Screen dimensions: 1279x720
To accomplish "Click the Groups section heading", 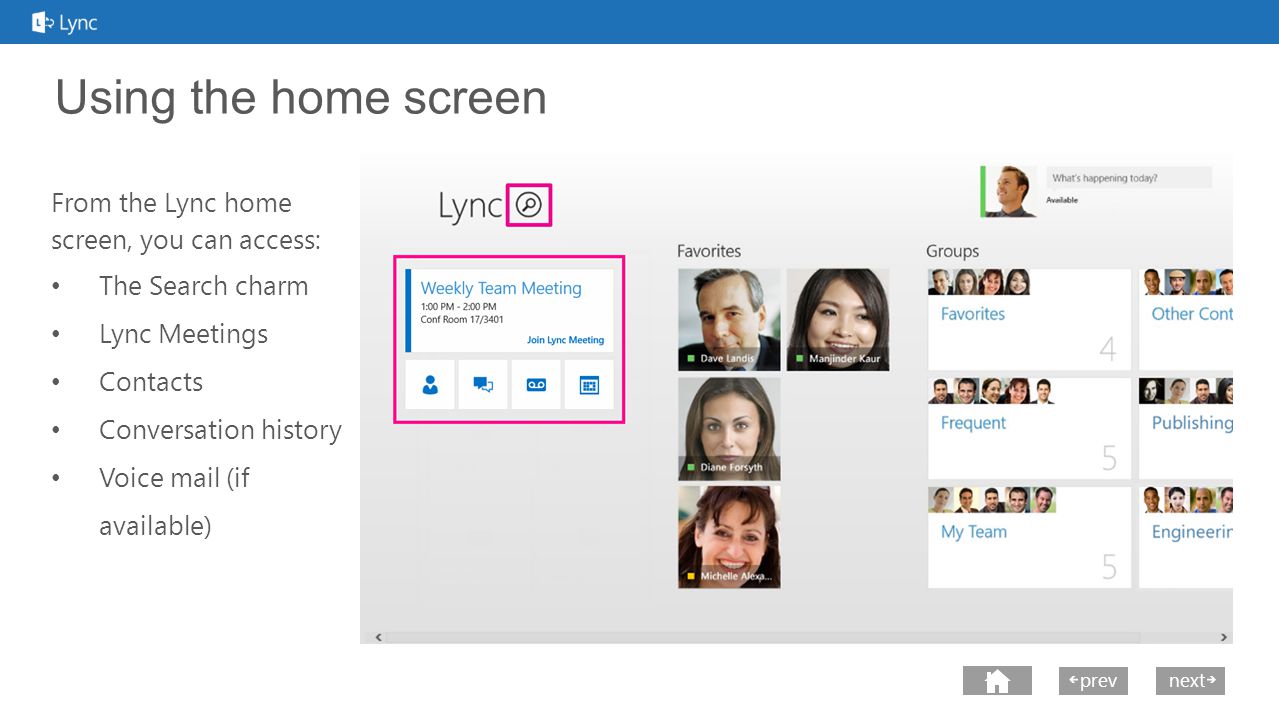I will [952, 251].
